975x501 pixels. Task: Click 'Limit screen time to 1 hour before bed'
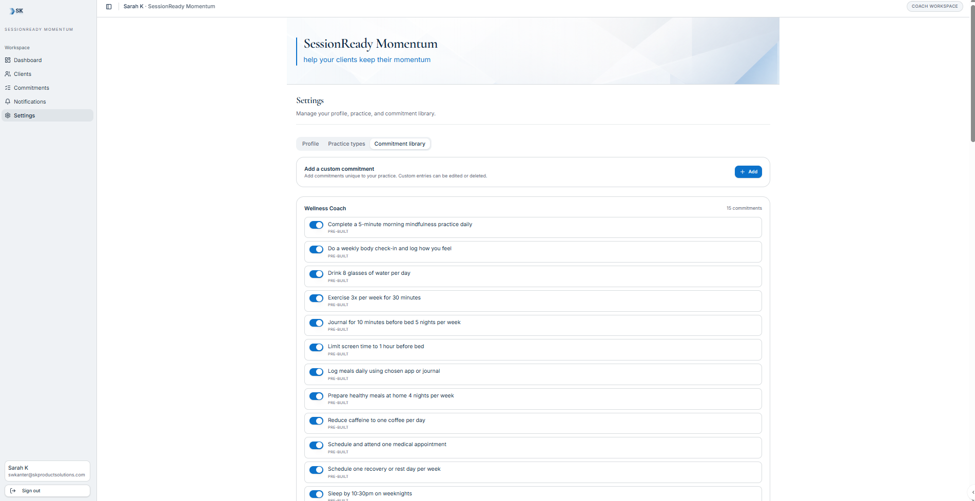coord(376,346)
